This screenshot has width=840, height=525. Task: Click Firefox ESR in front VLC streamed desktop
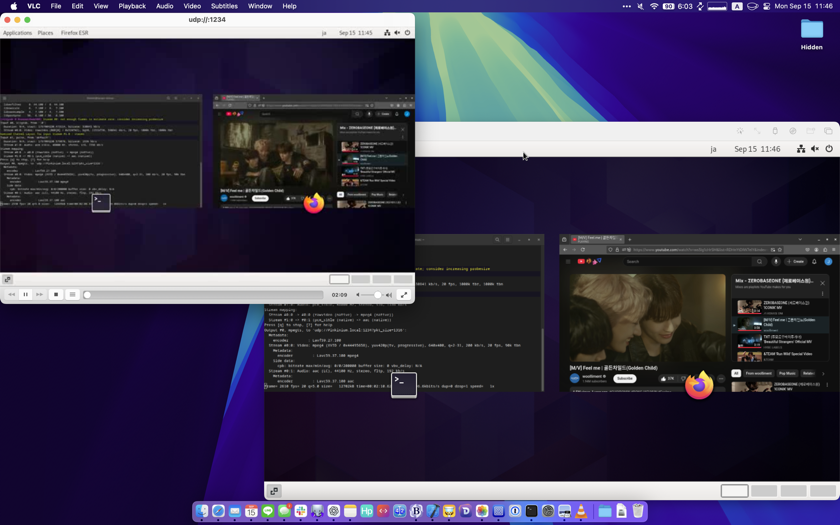point(74,33)
